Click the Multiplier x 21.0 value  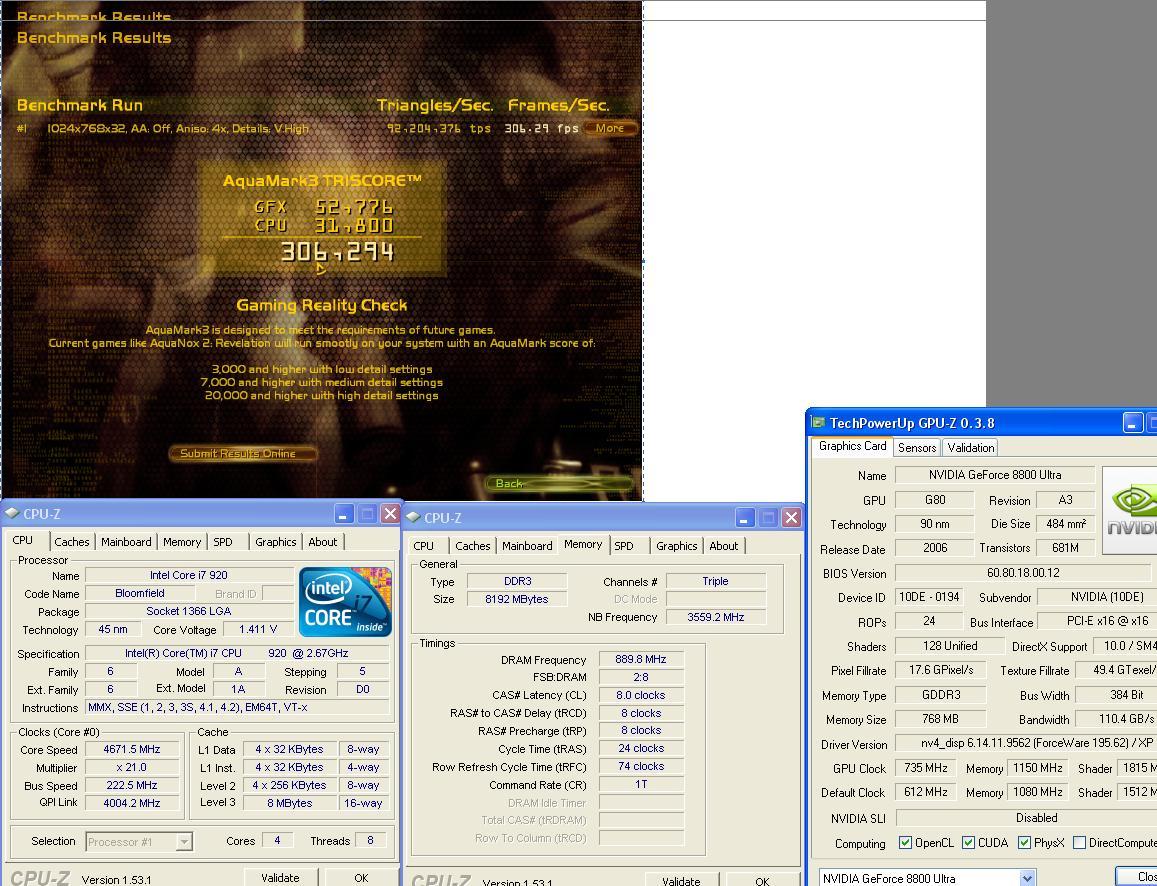pos(131,767)
